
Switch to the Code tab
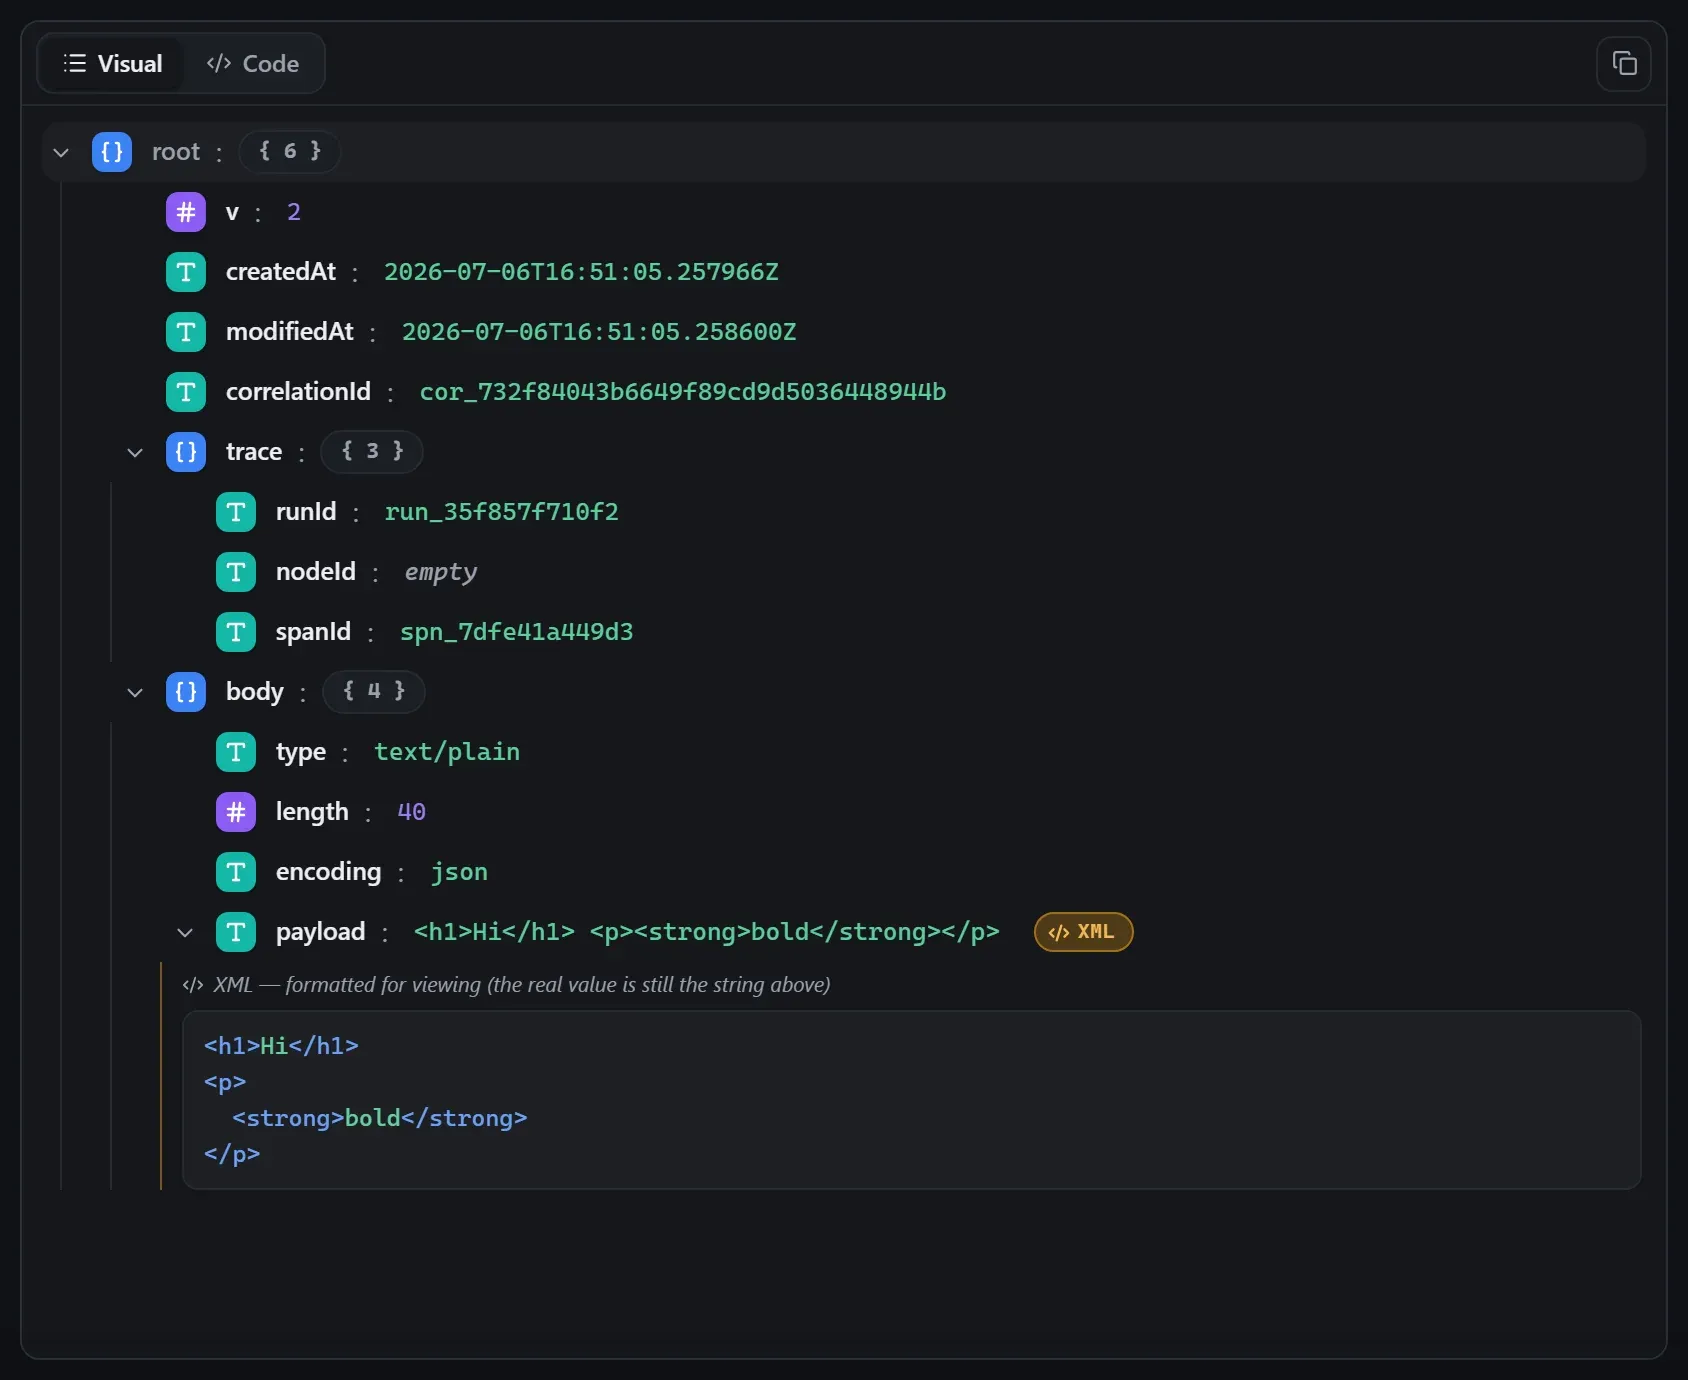(252, 64)
